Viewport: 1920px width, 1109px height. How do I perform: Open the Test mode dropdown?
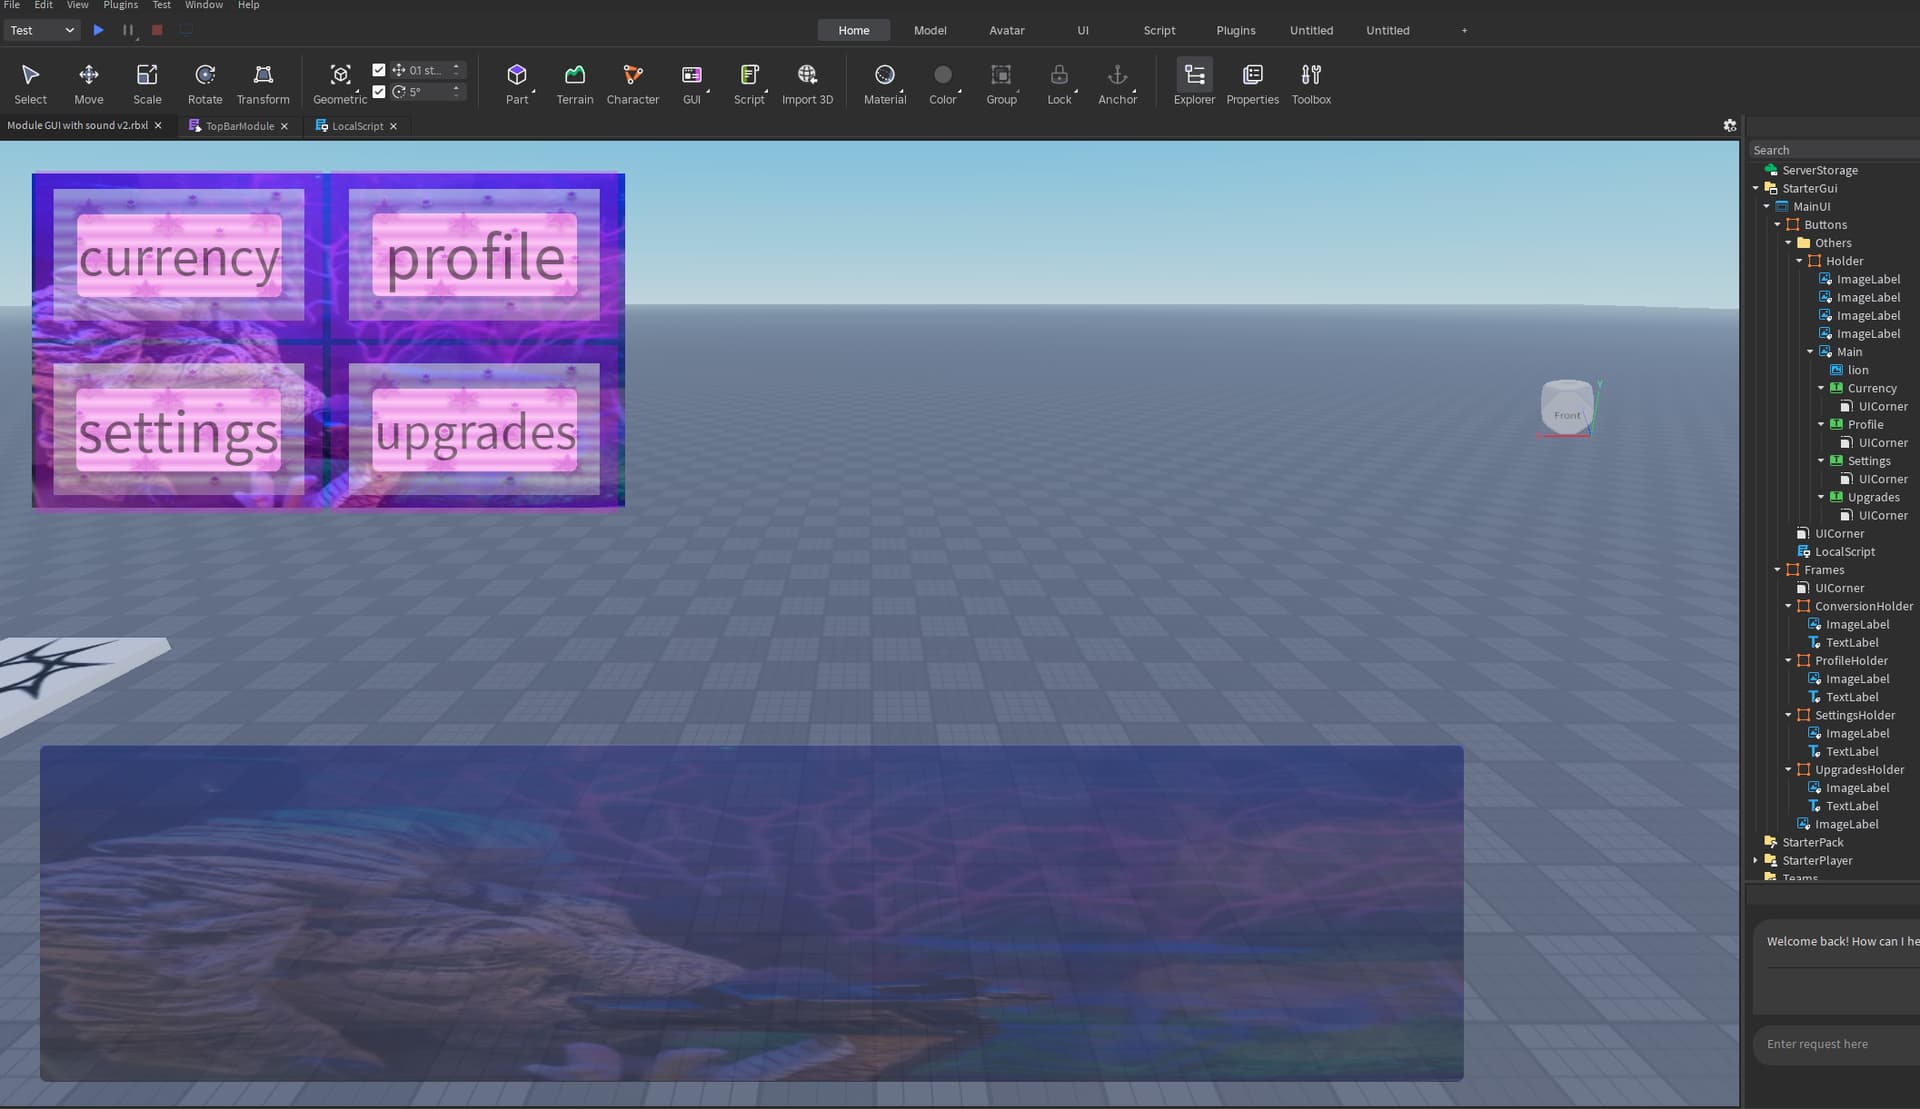[42, 30]
